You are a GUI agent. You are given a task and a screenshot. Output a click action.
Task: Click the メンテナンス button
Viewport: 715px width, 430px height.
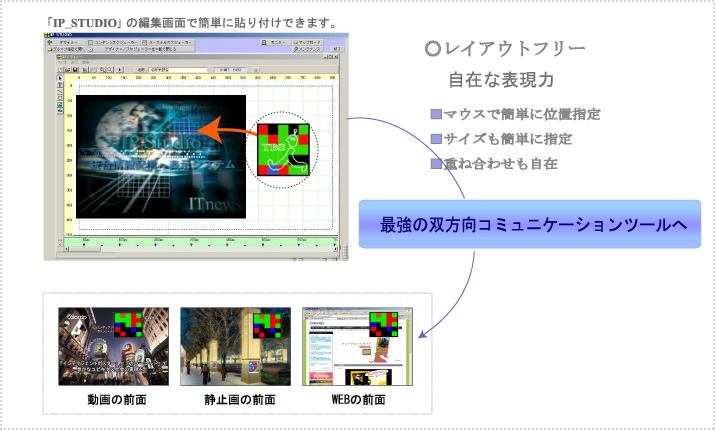tap(307, 49)
